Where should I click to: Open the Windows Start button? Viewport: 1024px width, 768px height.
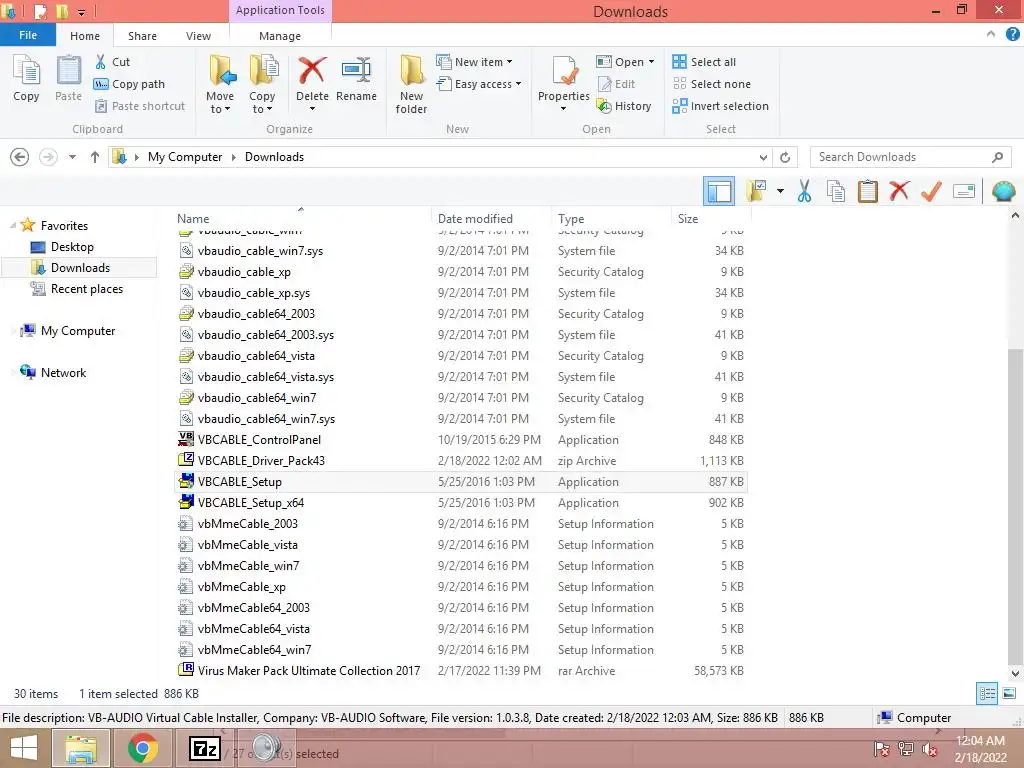point(24,748)
